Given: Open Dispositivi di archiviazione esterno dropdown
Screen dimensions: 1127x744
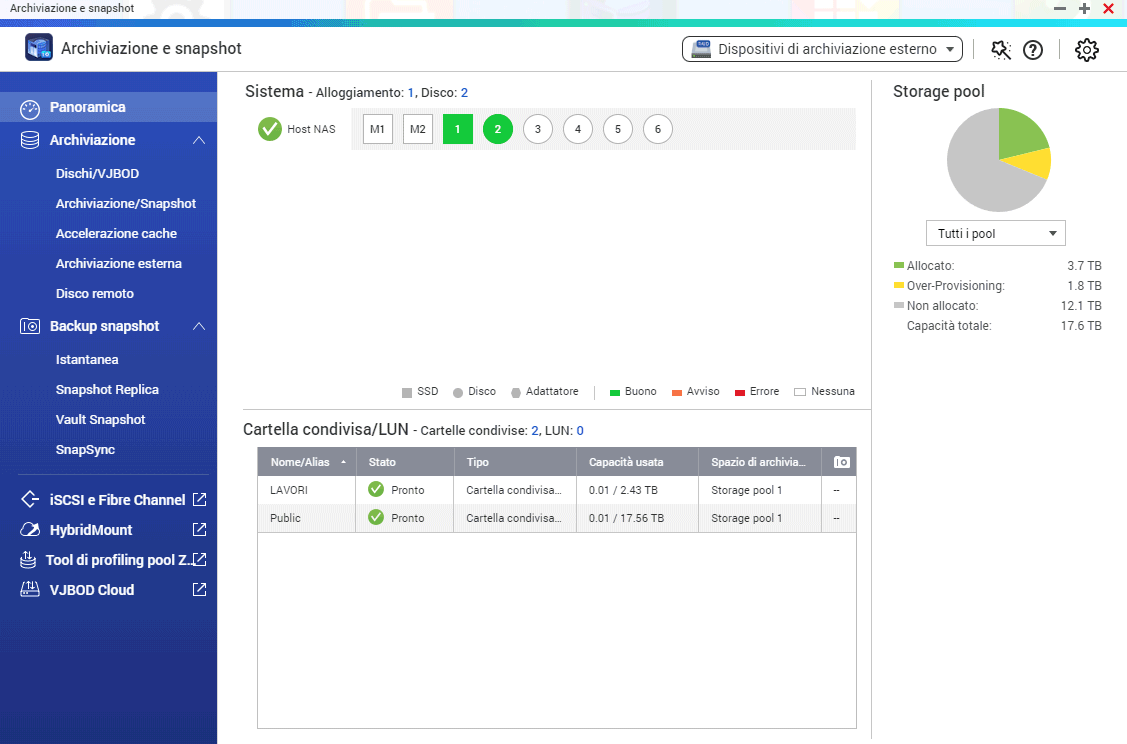Looking at the screenshot, I should pos(822,49).
